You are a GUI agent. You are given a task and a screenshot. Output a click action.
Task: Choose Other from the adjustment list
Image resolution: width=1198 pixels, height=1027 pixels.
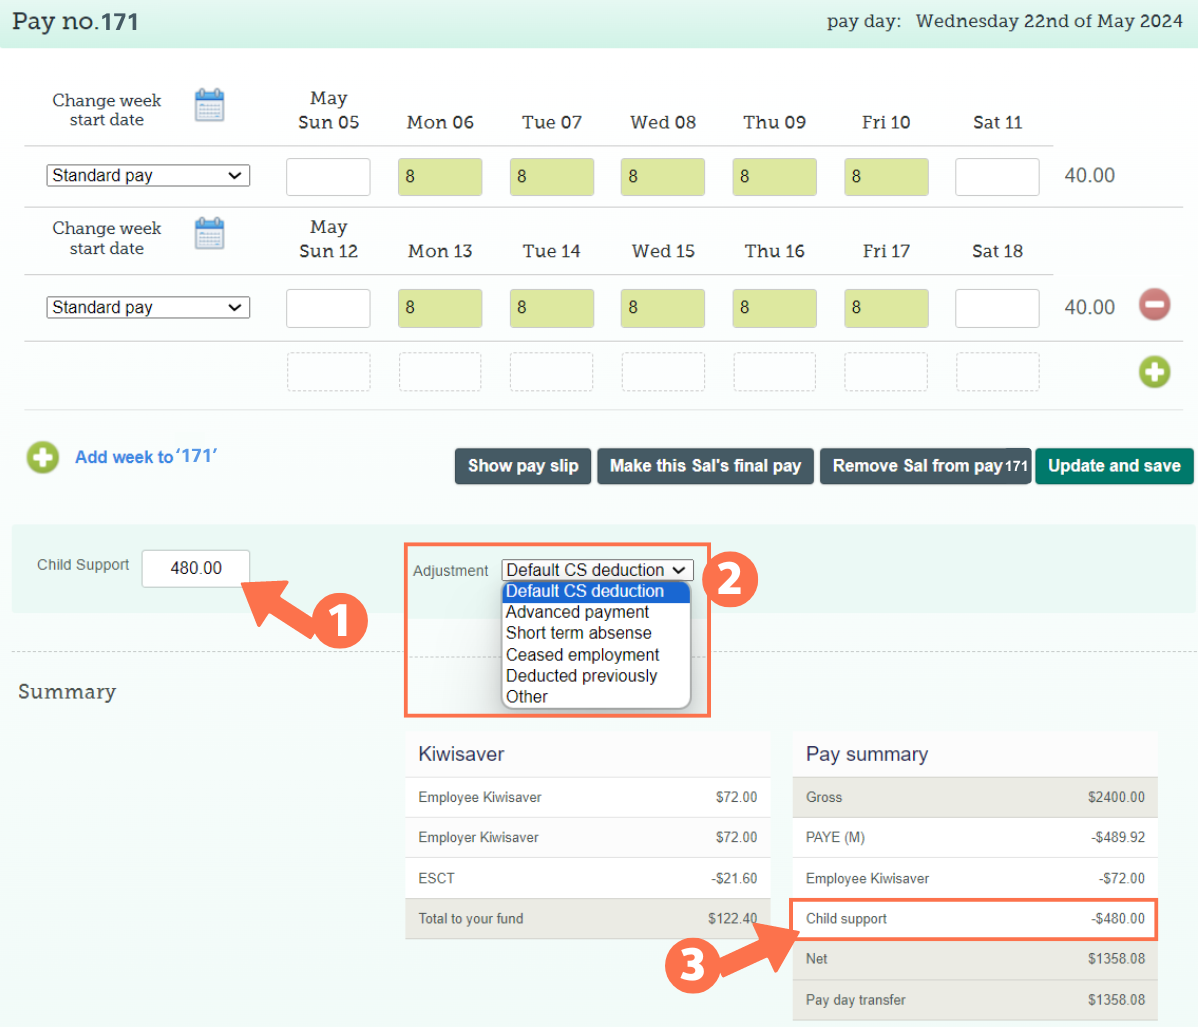527,697
